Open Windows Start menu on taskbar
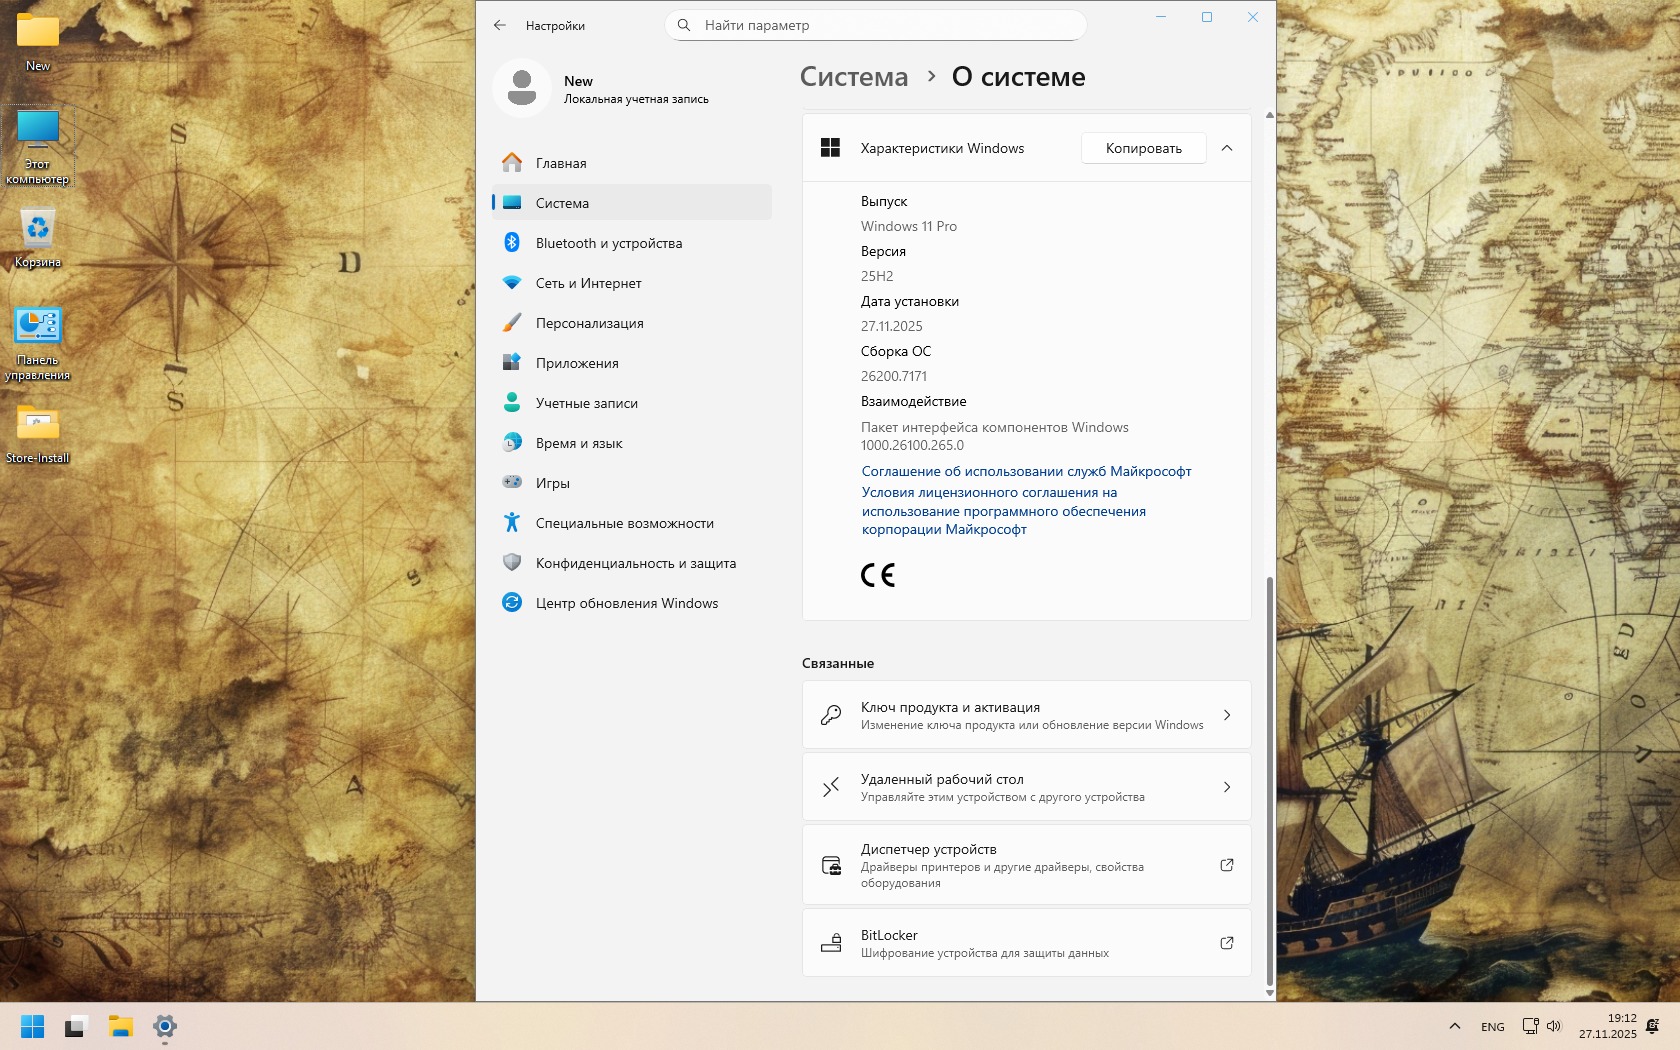This screenshot has width=1680, height=1050. (32, 1026)
